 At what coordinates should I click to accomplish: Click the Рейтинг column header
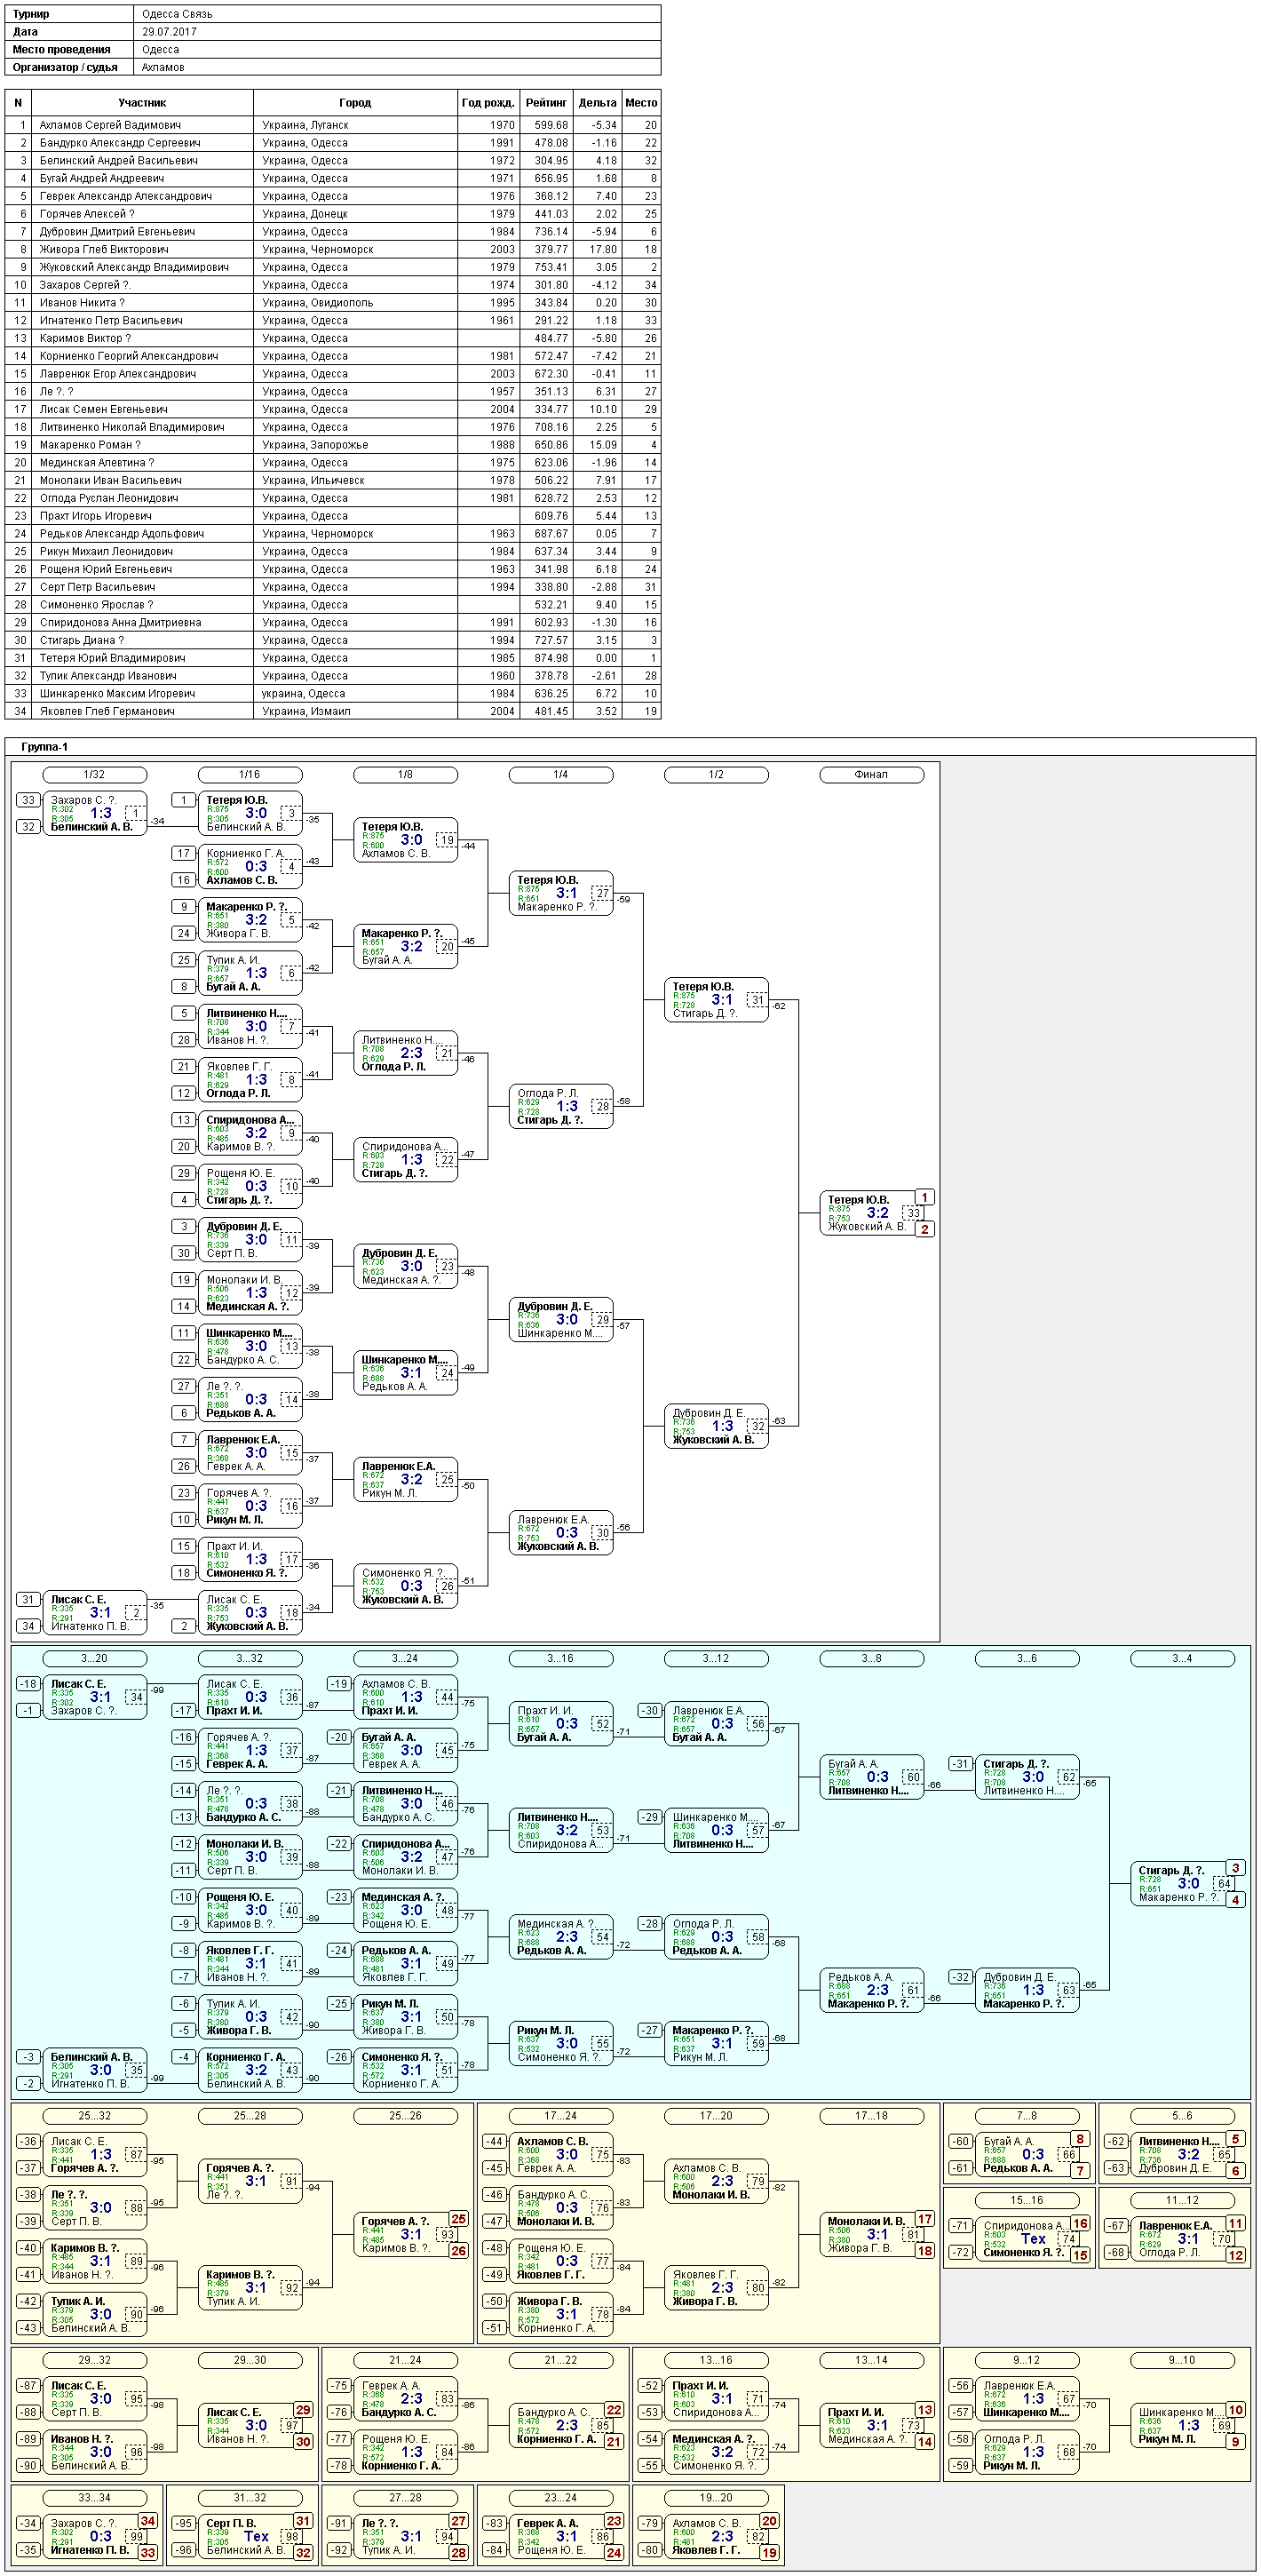tap(546, 103)
